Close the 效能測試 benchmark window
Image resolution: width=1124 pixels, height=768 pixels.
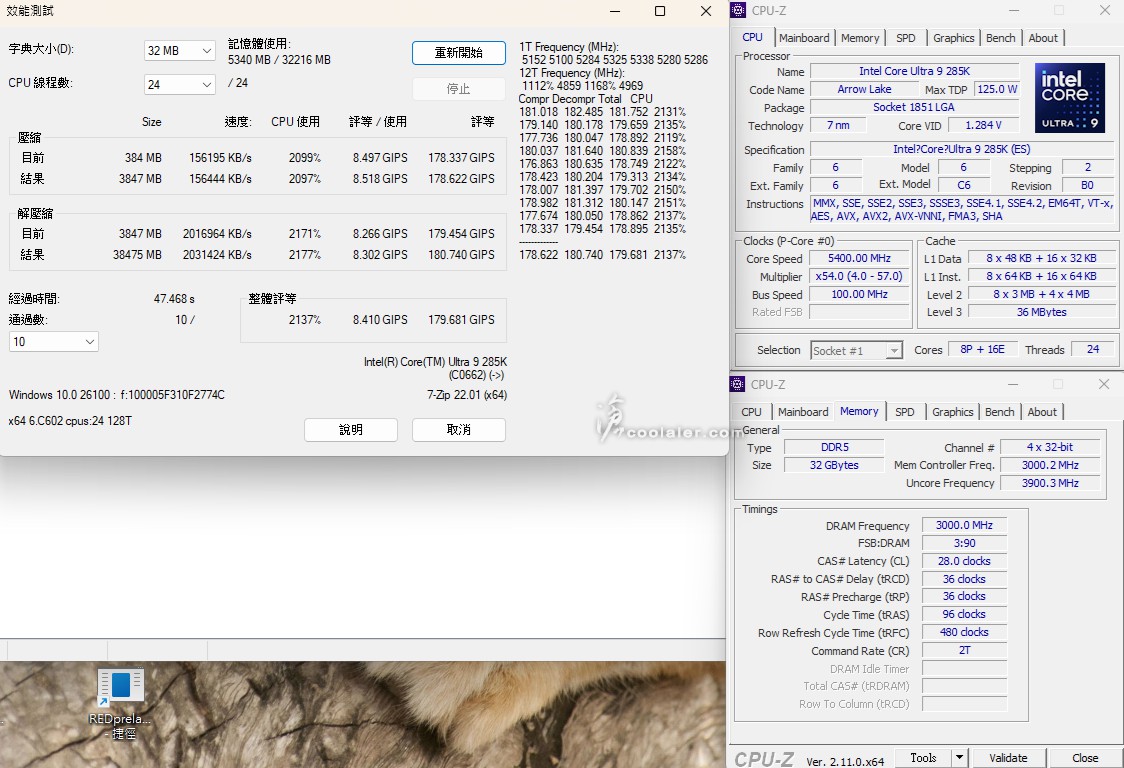(x=706, y=11)
